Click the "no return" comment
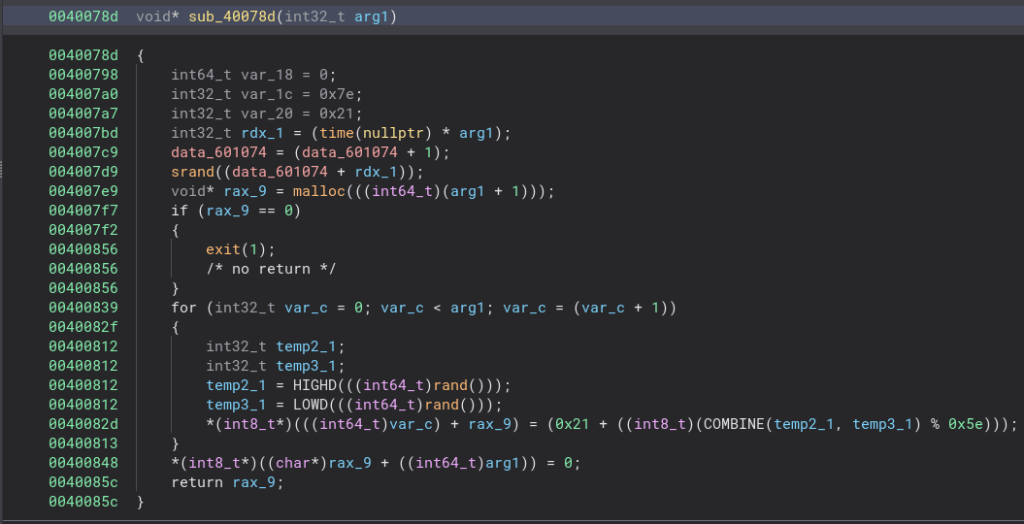Viewport: 1024px width, 524px height. pos(270,268)
